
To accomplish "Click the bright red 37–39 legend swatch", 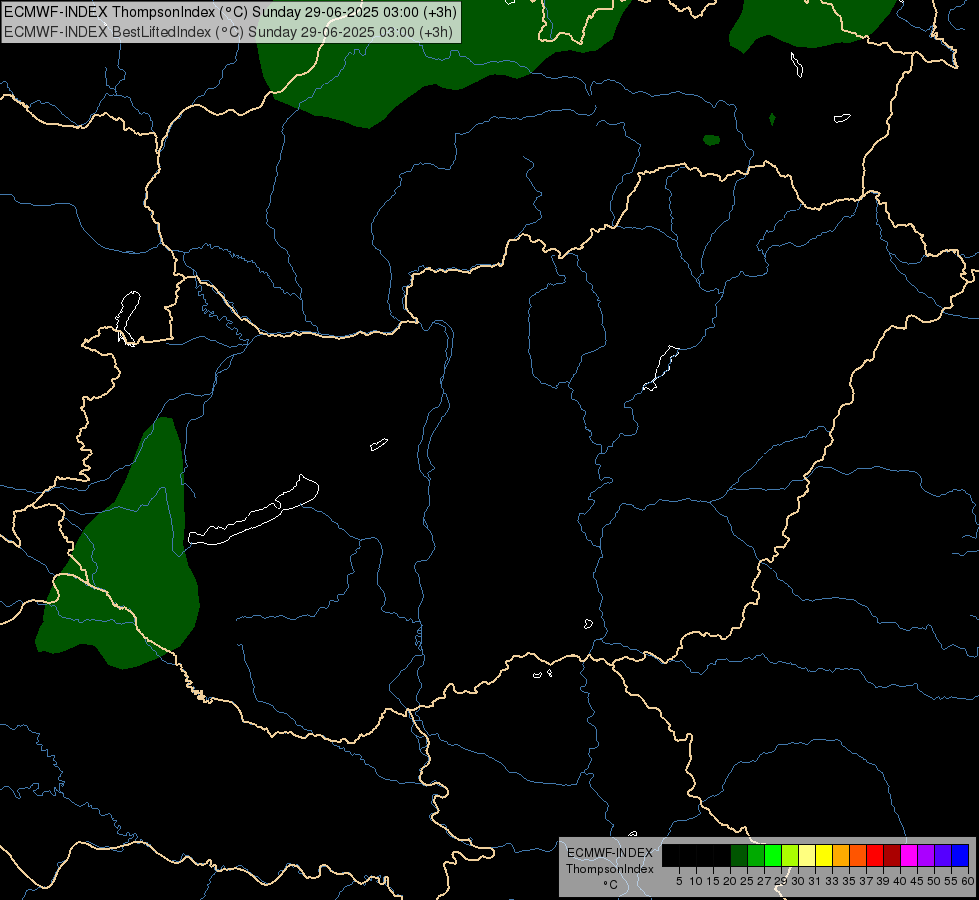I will coord(875,855).
